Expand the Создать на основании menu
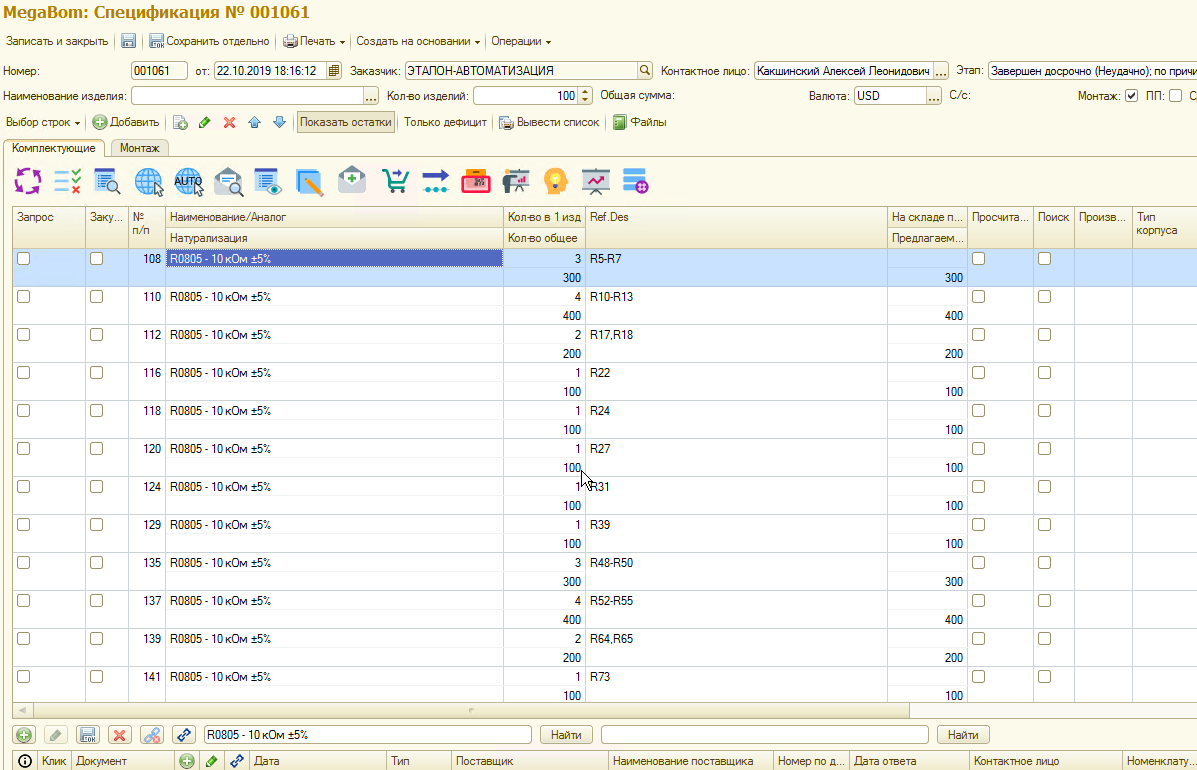Image resolution: width=1197 pixels, height=770 pixels. (x=418, y=42)
